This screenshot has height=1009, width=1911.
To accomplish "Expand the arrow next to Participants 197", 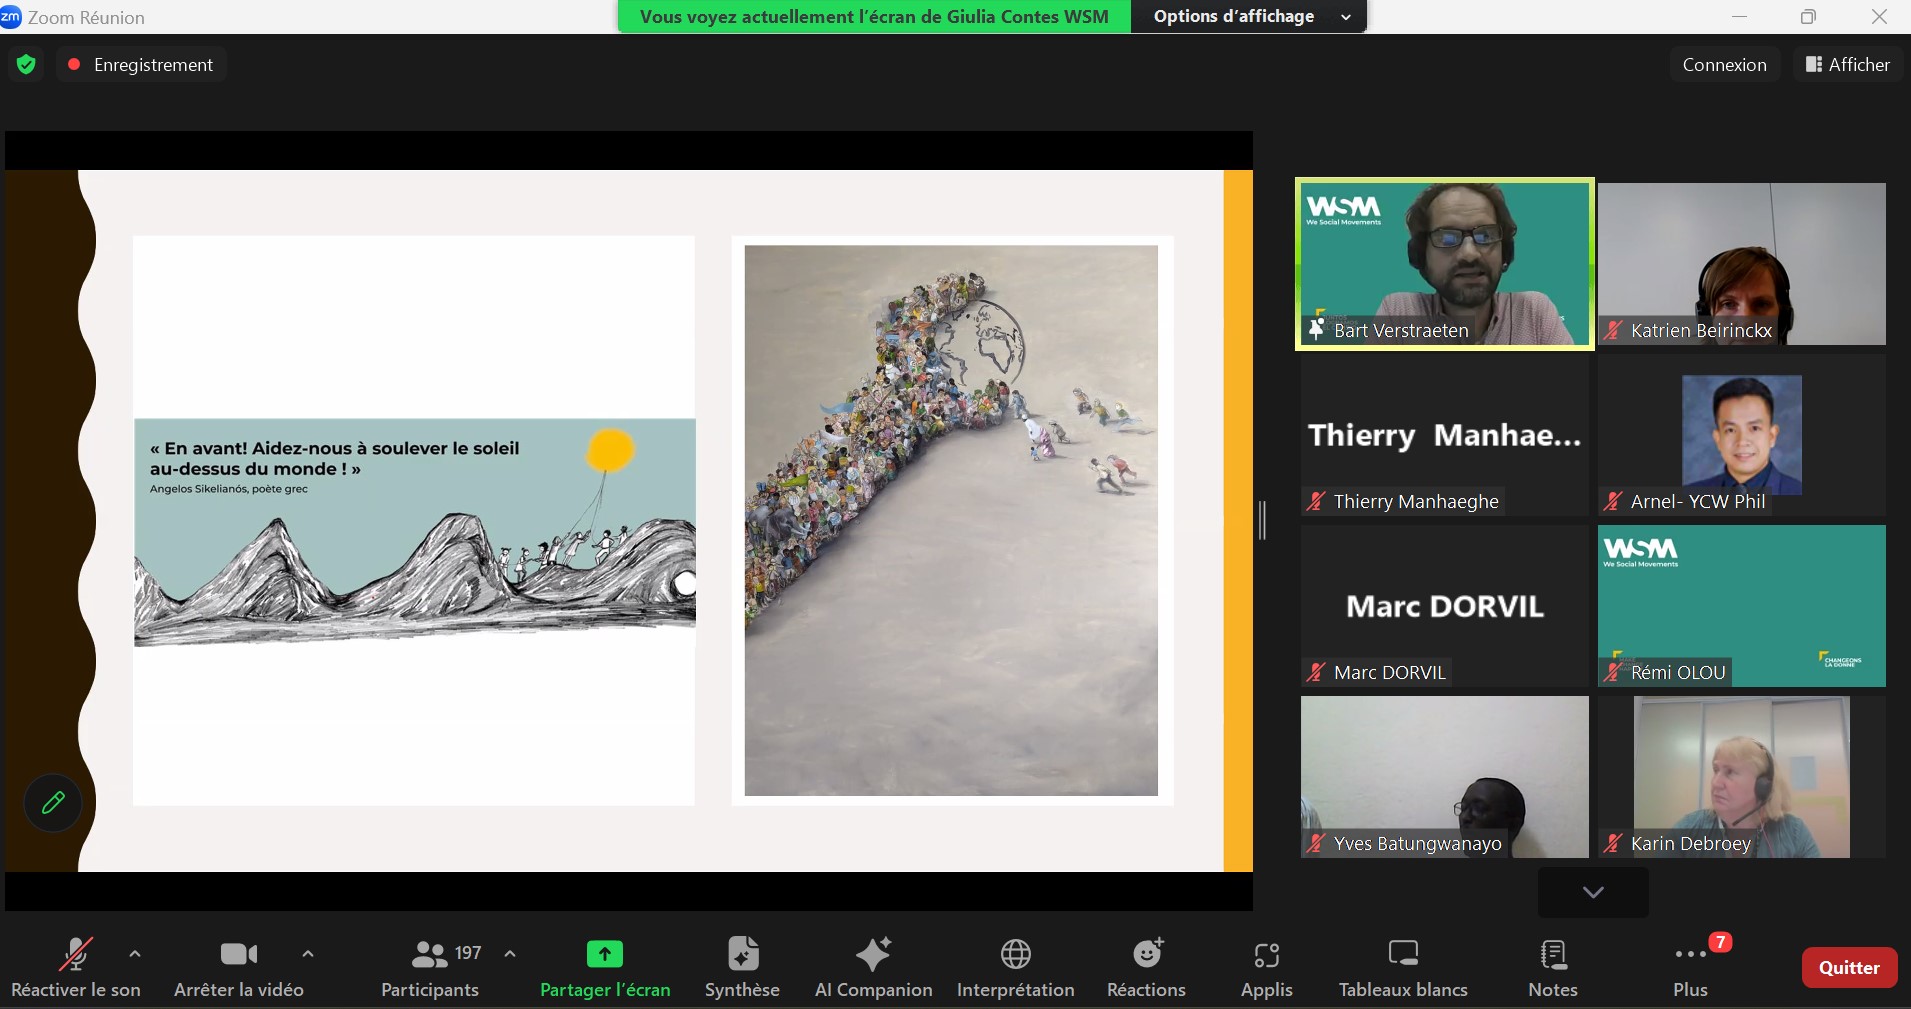I will pos(510,954).
